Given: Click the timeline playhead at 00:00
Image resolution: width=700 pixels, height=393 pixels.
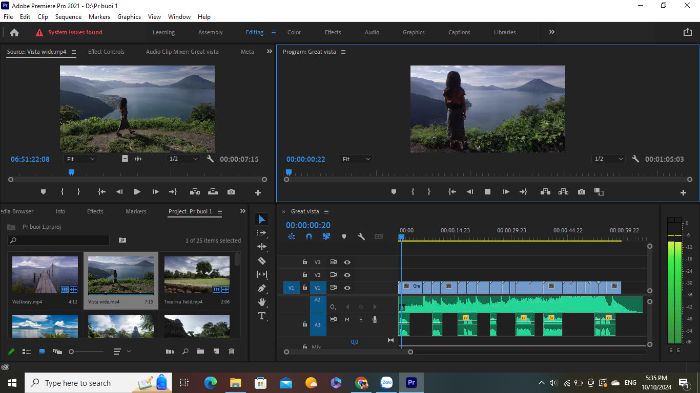Looking at the screenshot, I should click(401, 237).
